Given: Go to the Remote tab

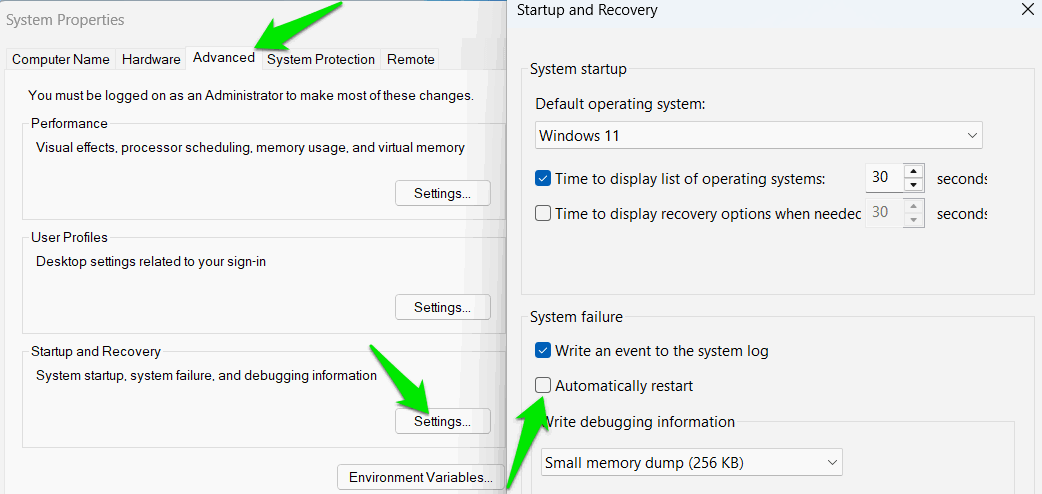Looking at the screenshot, I should (411, 59).
